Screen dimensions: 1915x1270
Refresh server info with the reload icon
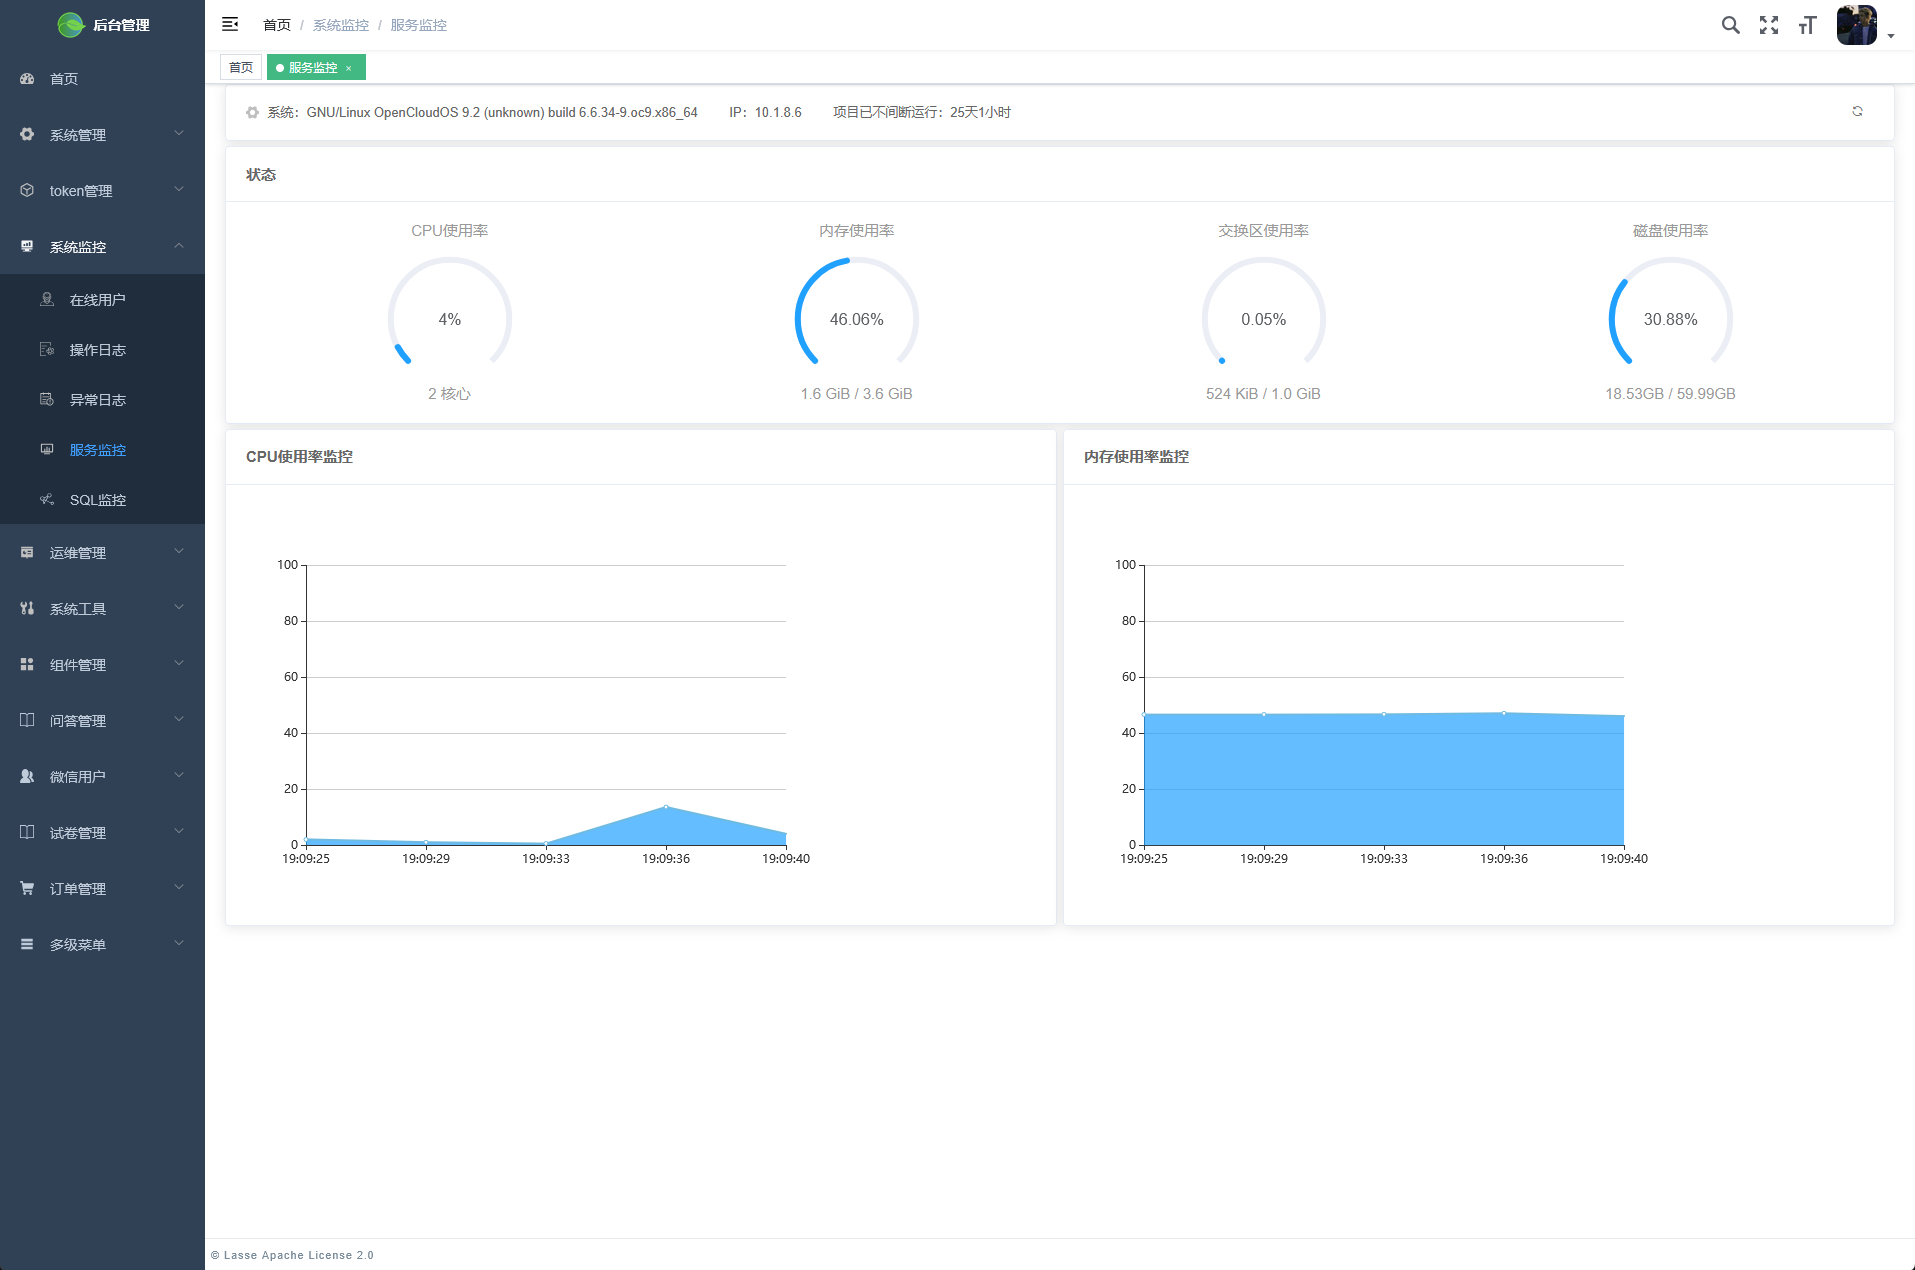[x=1857, y=111]
